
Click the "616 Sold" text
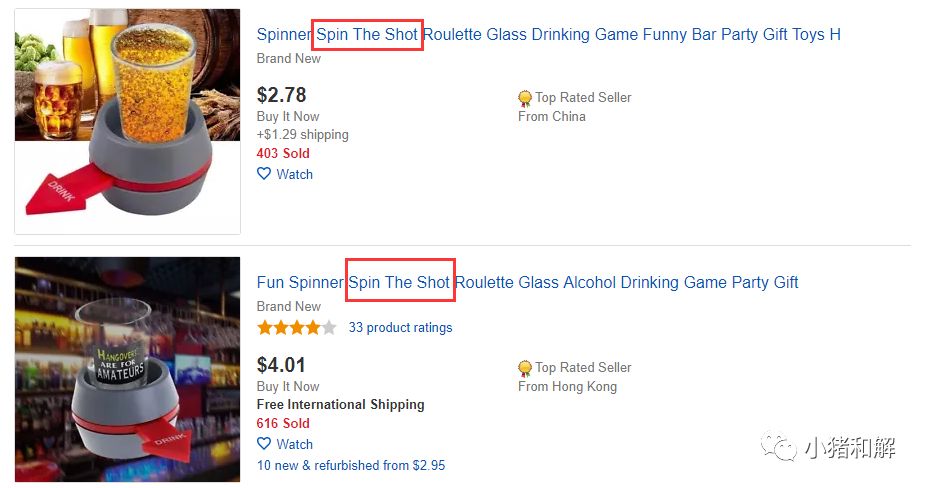tap(283, 423)
